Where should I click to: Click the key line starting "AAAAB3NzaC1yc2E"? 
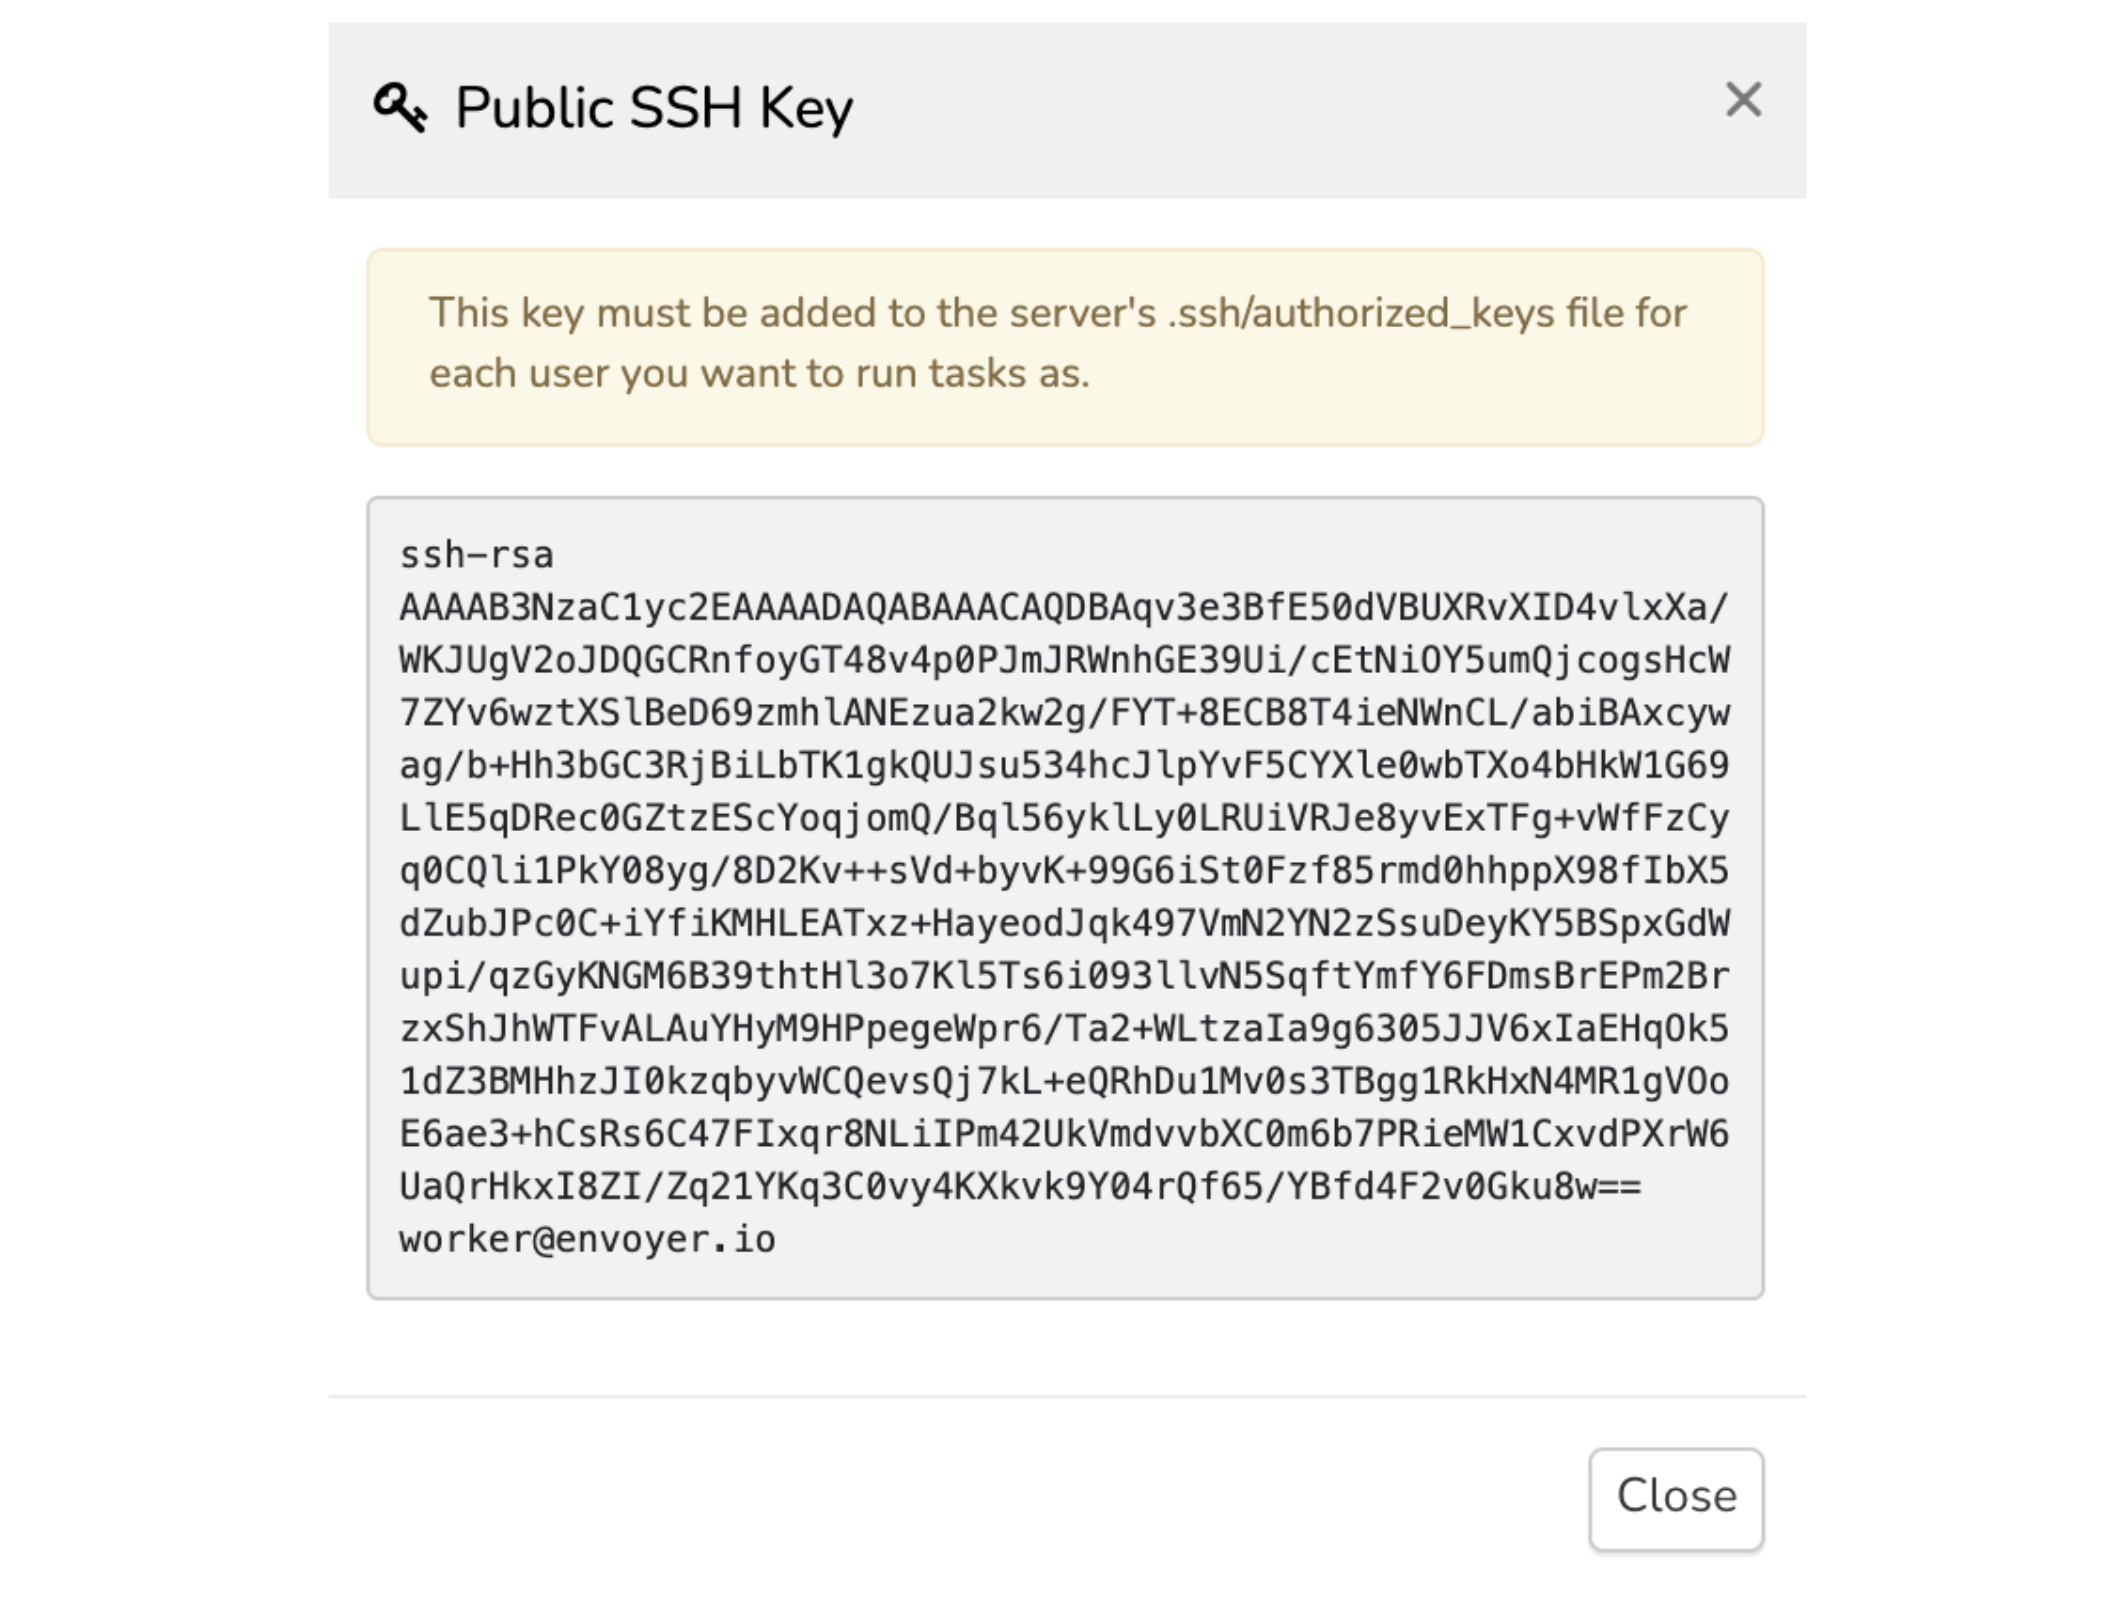1064,608
